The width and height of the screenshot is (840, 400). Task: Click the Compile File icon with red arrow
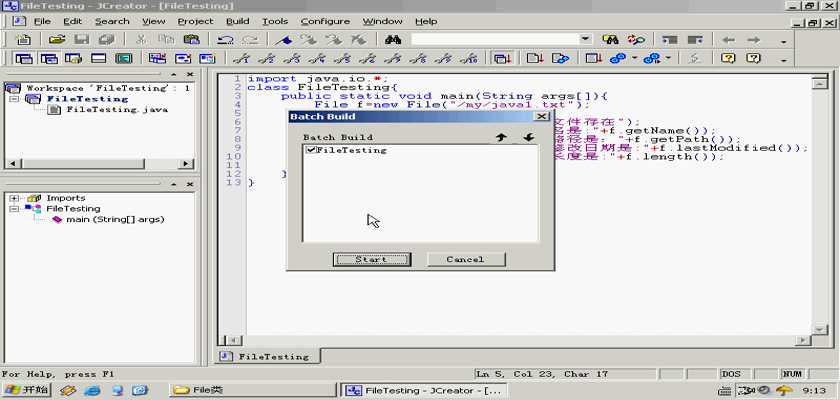pos(535,58)
